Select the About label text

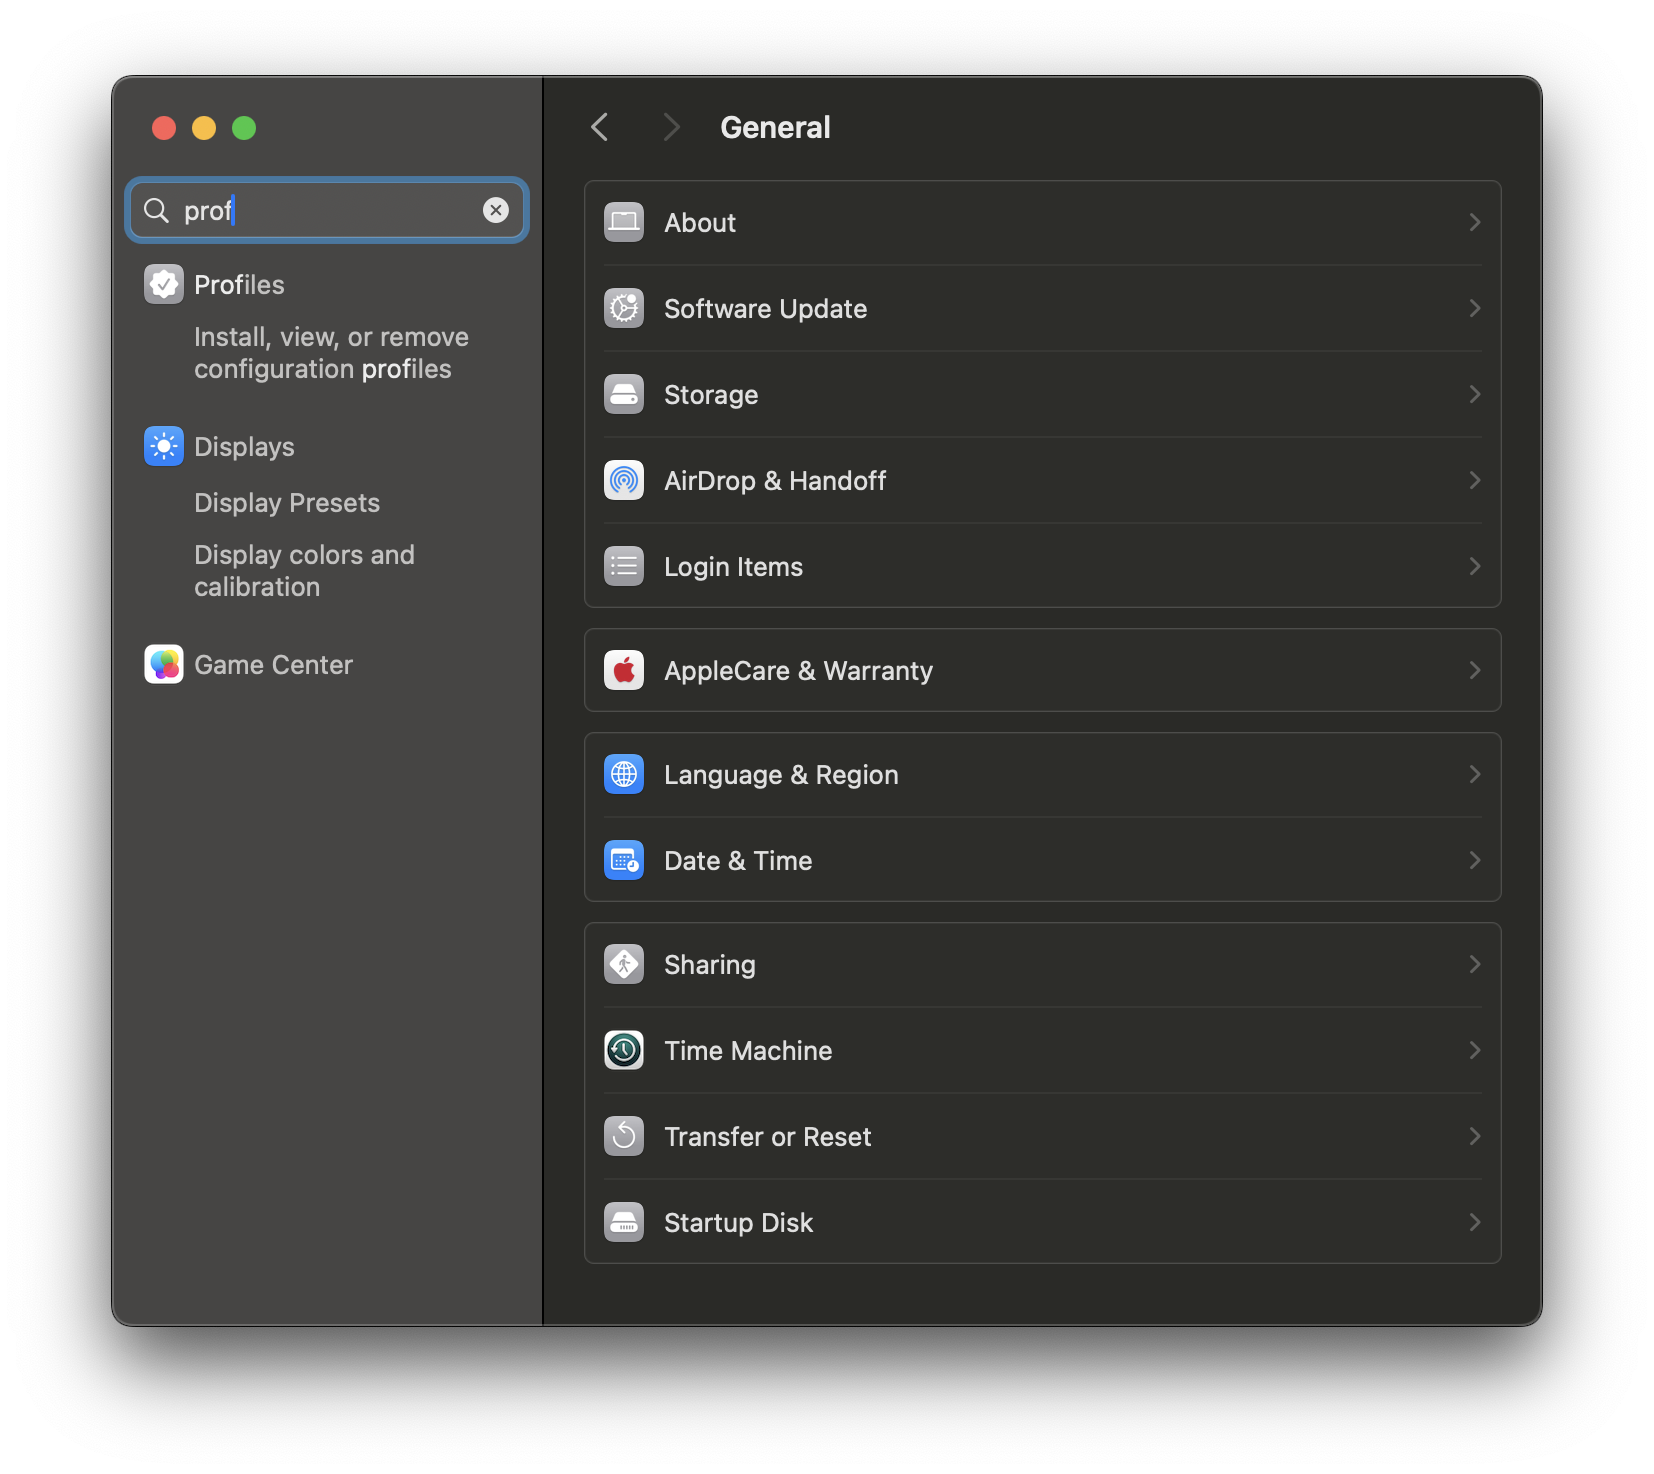coord(700,223)
